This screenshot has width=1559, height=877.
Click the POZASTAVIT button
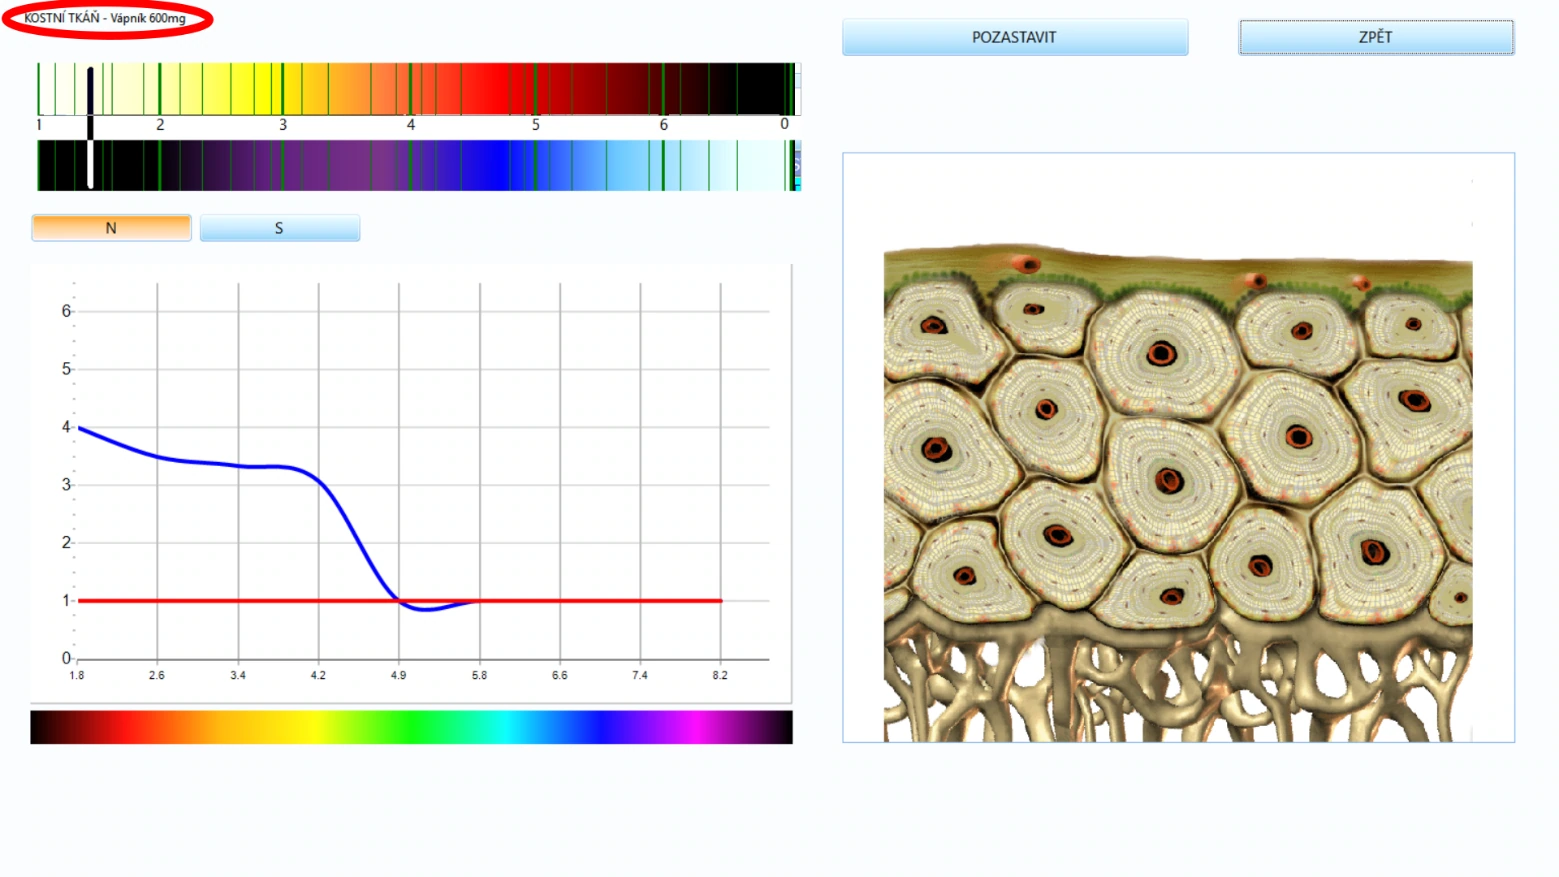(x=1015, y=37)
